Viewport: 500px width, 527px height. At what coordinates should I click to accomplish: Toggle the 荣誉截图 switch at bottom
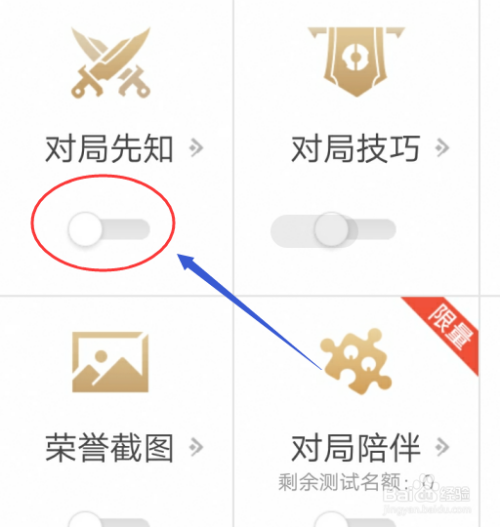109,519
